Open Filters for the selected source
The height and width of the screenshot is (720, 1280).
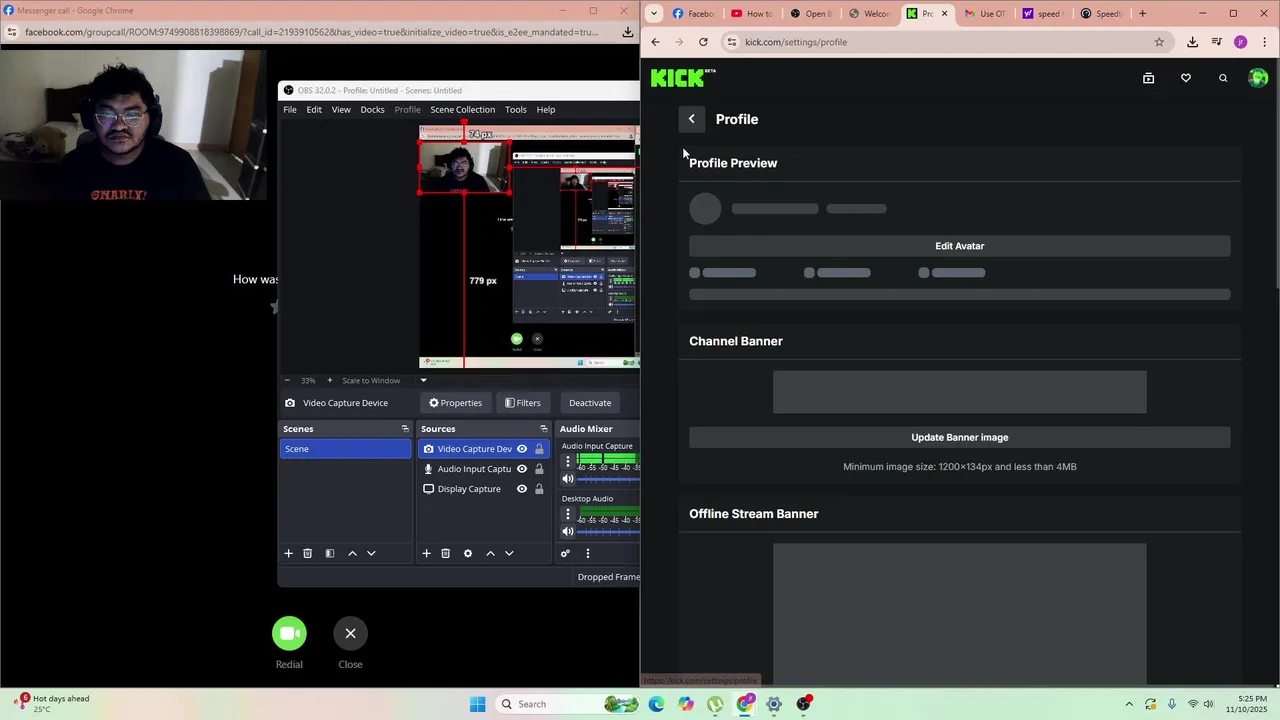[x=522, y=403]
